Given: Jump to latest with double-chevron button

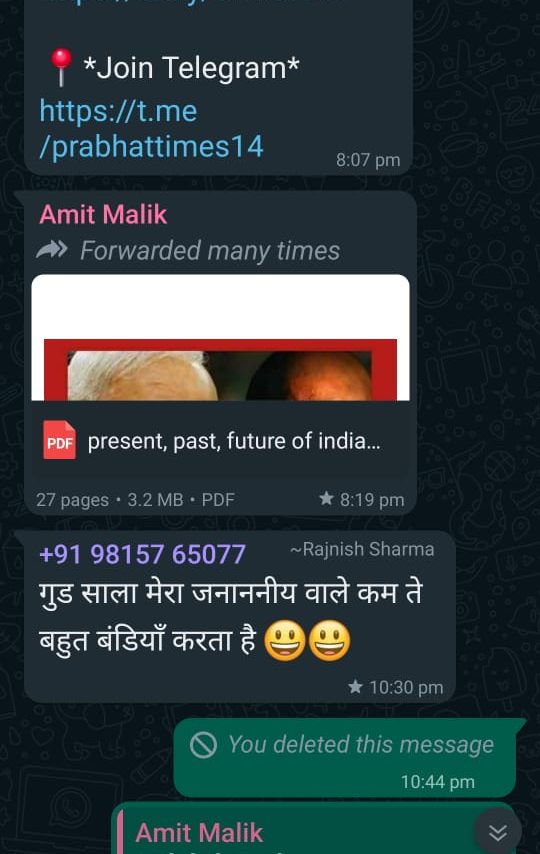Looking at the screenshot, I should [497, 832].
